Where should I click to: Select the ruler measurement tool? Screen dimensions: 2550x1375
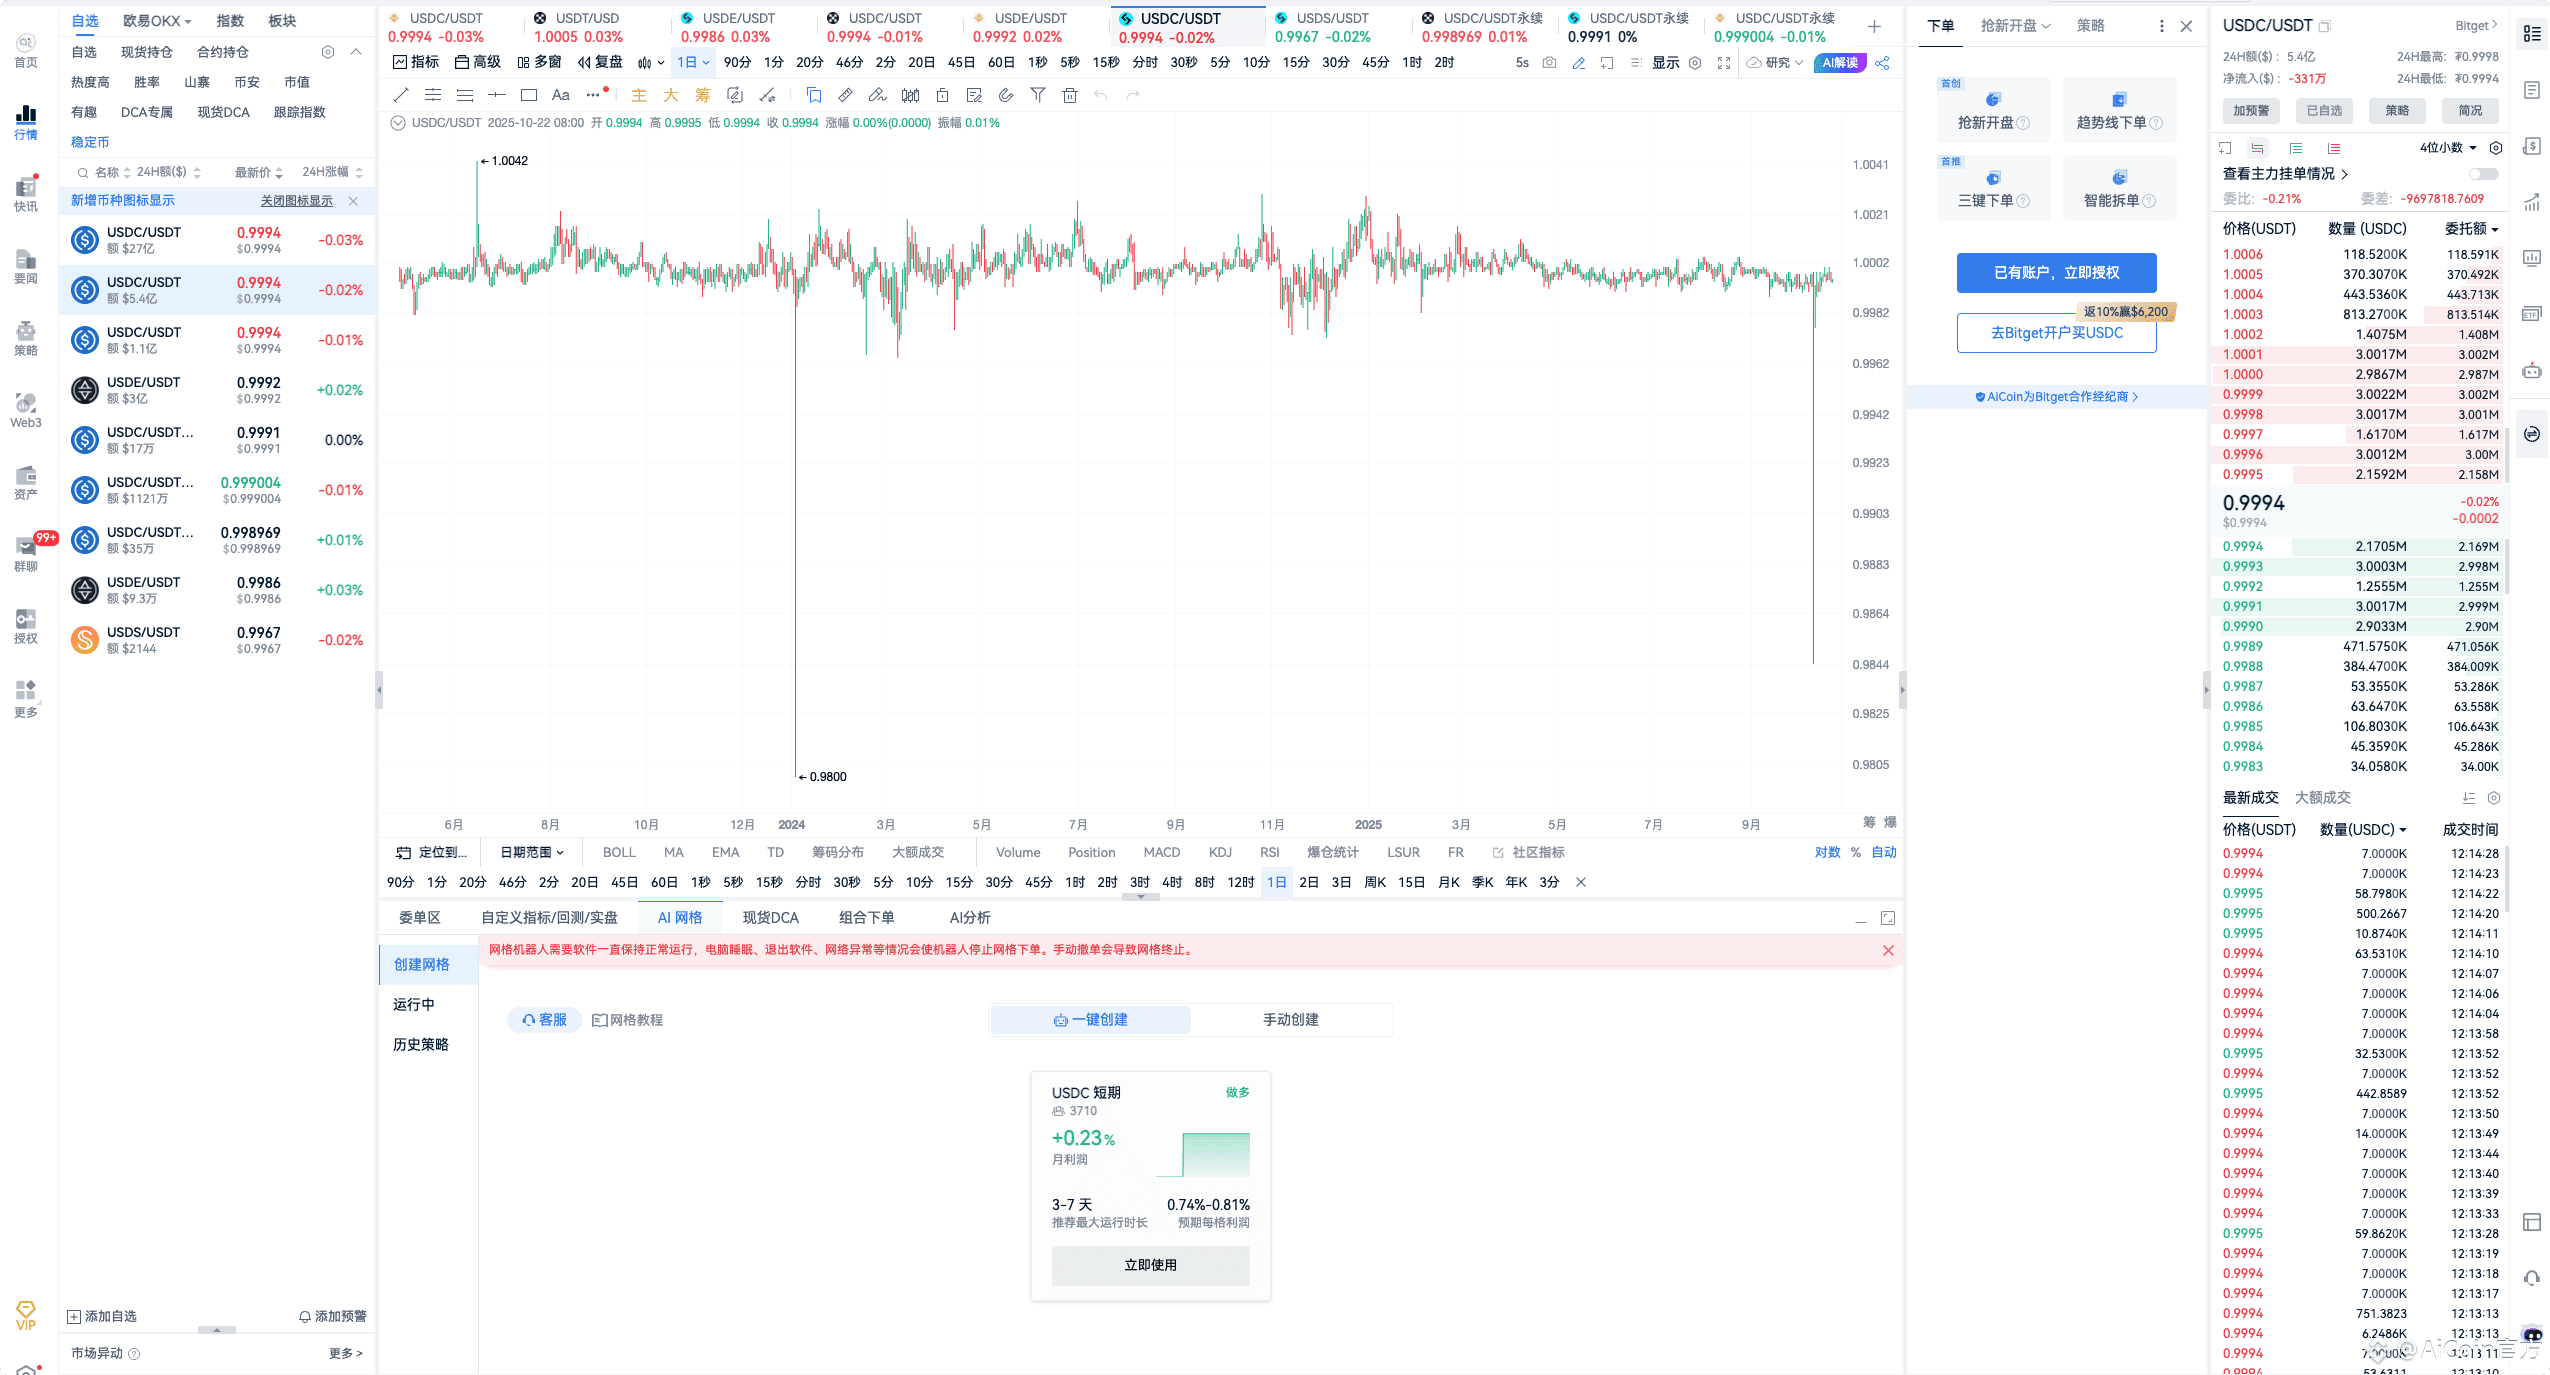pos(845,95)
